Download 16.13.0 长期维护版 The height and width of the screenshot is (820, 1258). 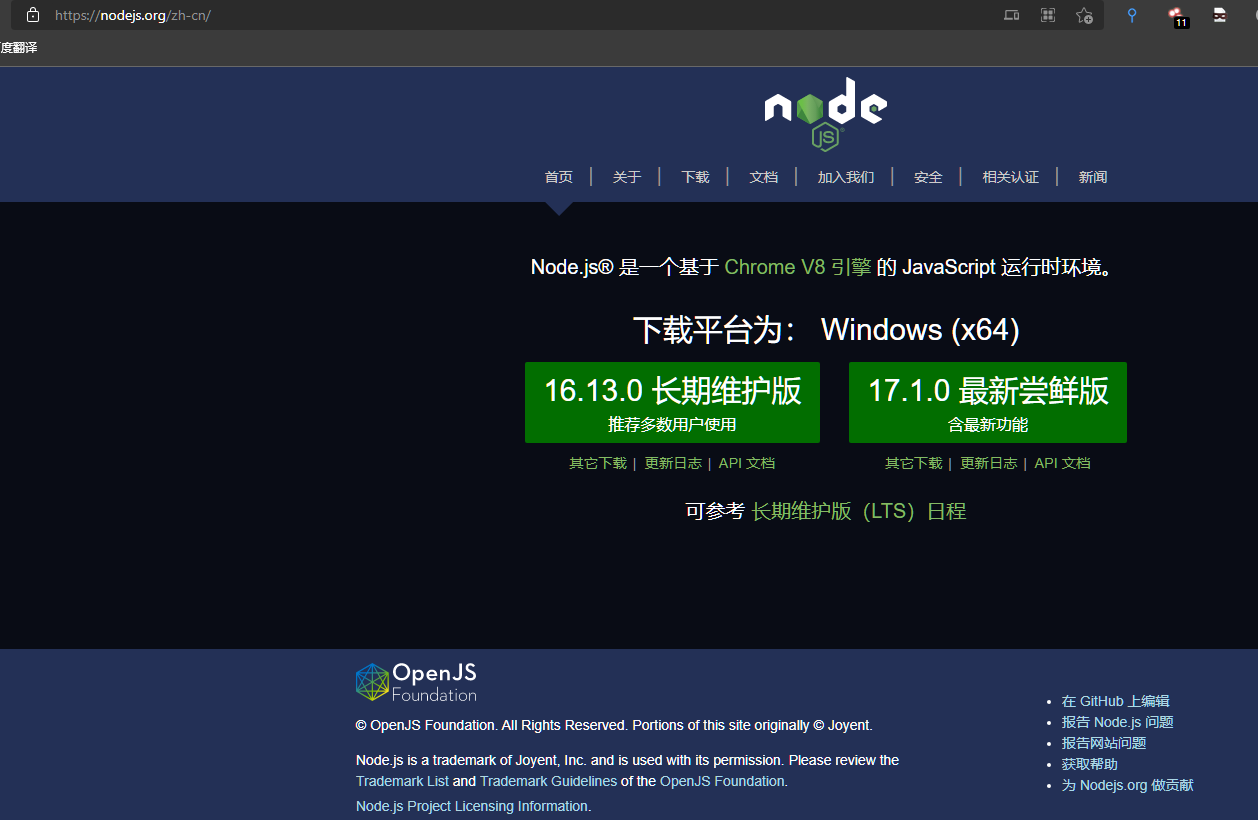coord(672,402)
